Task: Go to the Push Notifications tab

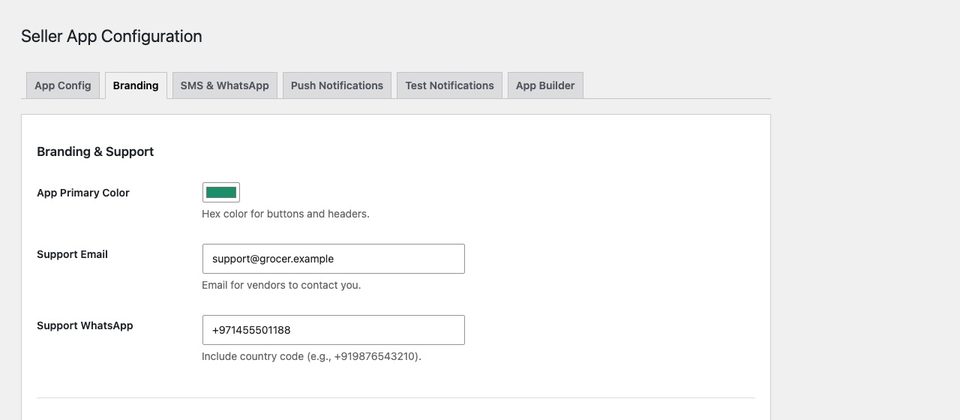Action: pos(337,86)
